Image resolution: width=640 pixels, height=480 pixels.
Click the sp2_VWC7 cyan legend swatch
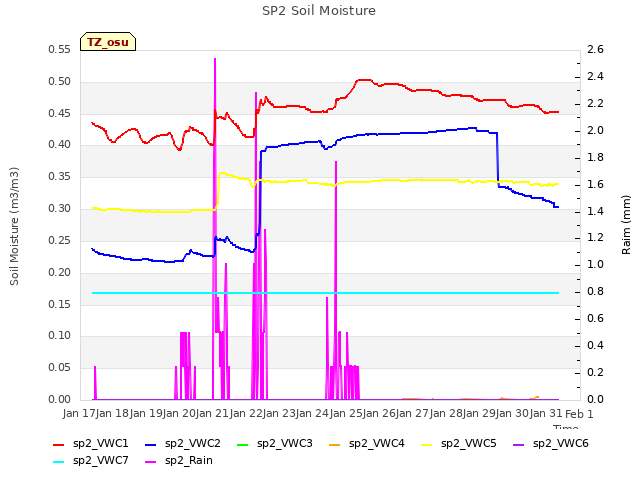[x=59, y=462]
